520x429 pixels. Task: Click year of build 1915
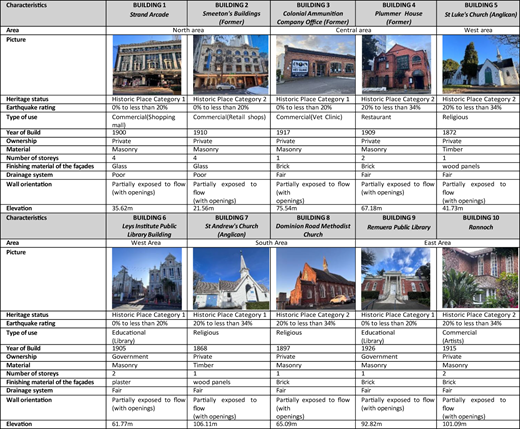click(449, 348)
